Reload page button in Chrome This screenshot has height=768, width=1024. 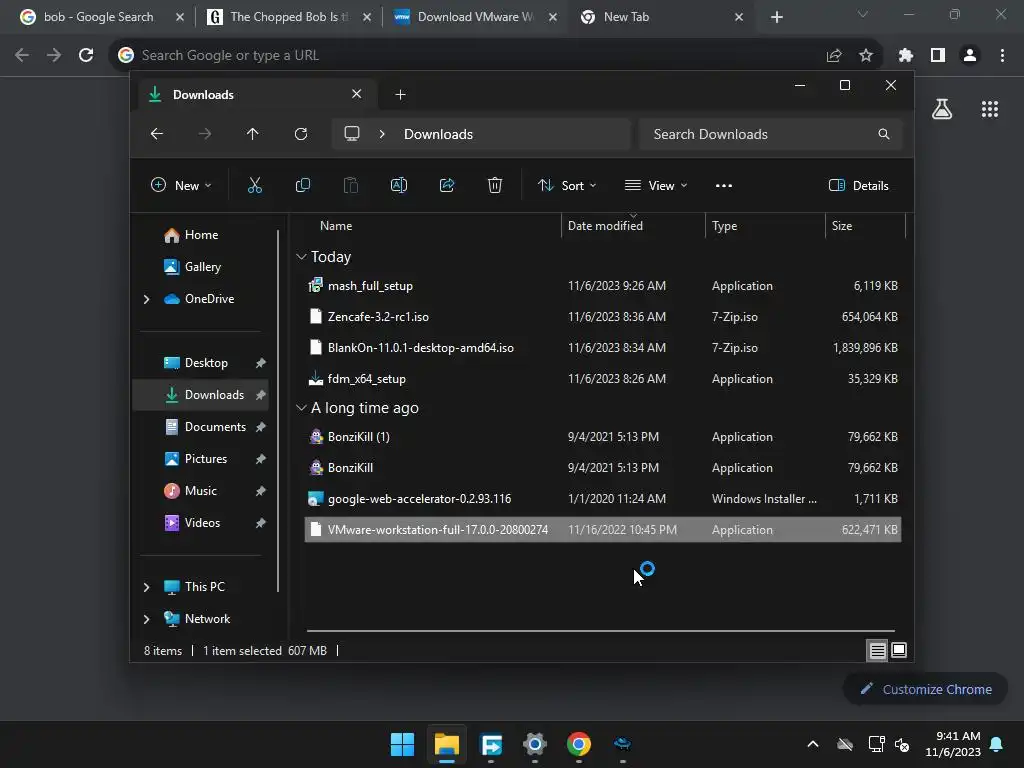(86, 56)
